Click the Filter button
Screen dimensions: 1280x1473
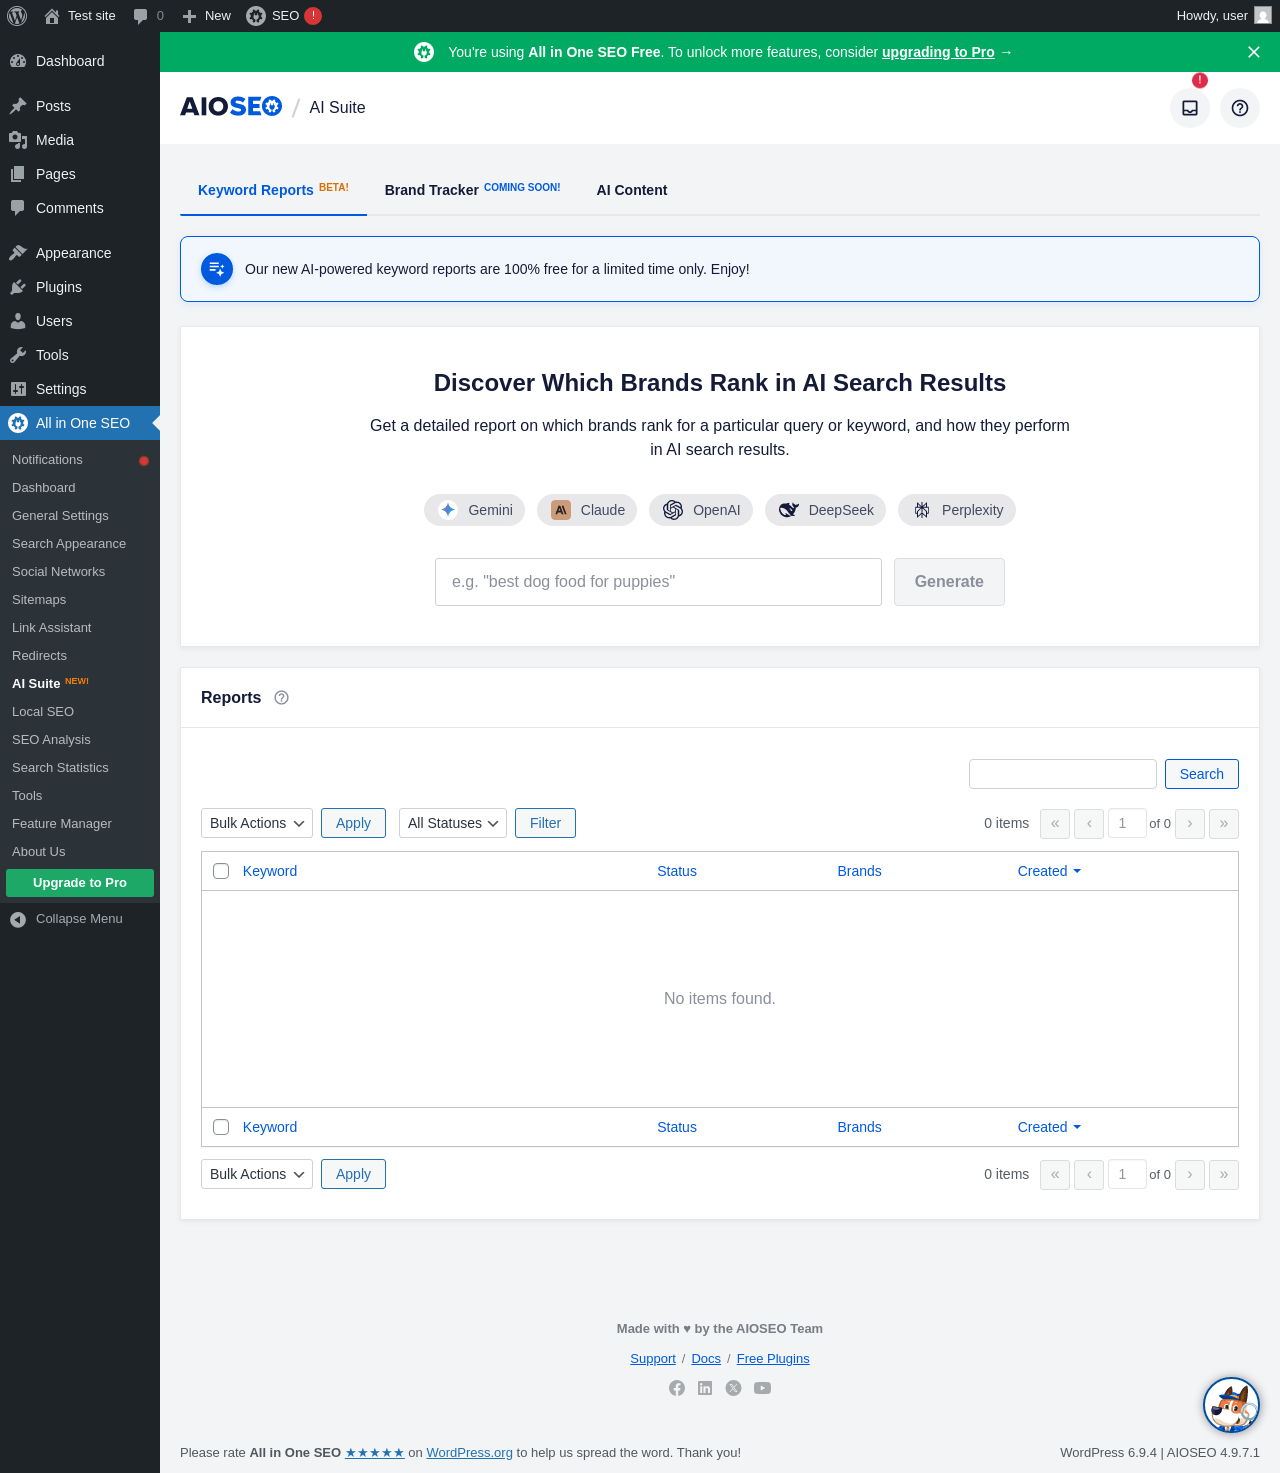pyautogui.click(x=545, y=823)
